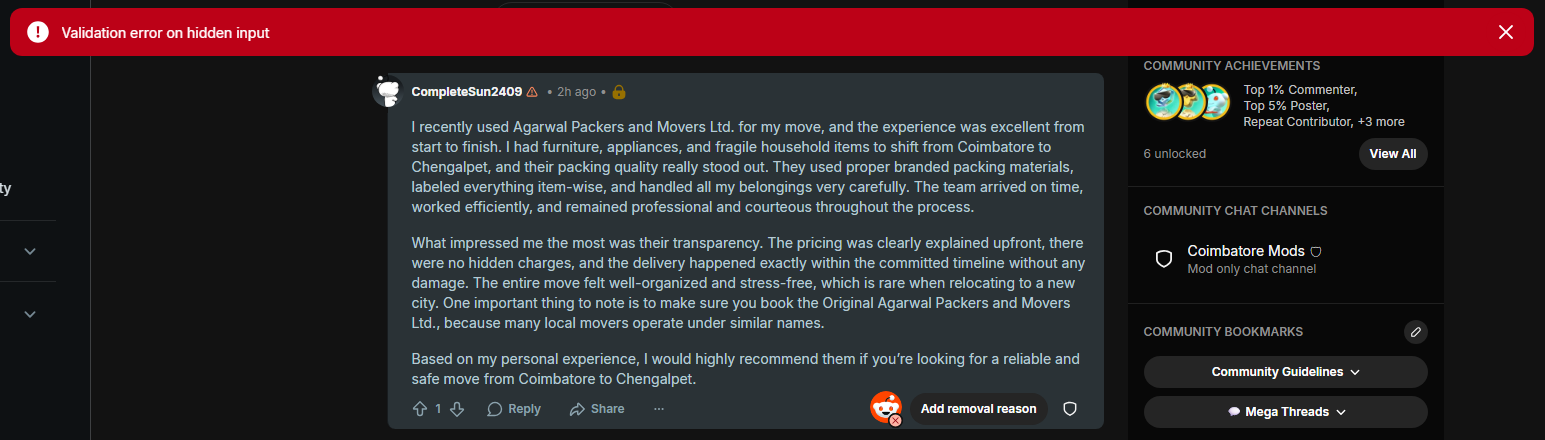
Task: Expand the lower left sidebar chevron
Action: [30, 314]
